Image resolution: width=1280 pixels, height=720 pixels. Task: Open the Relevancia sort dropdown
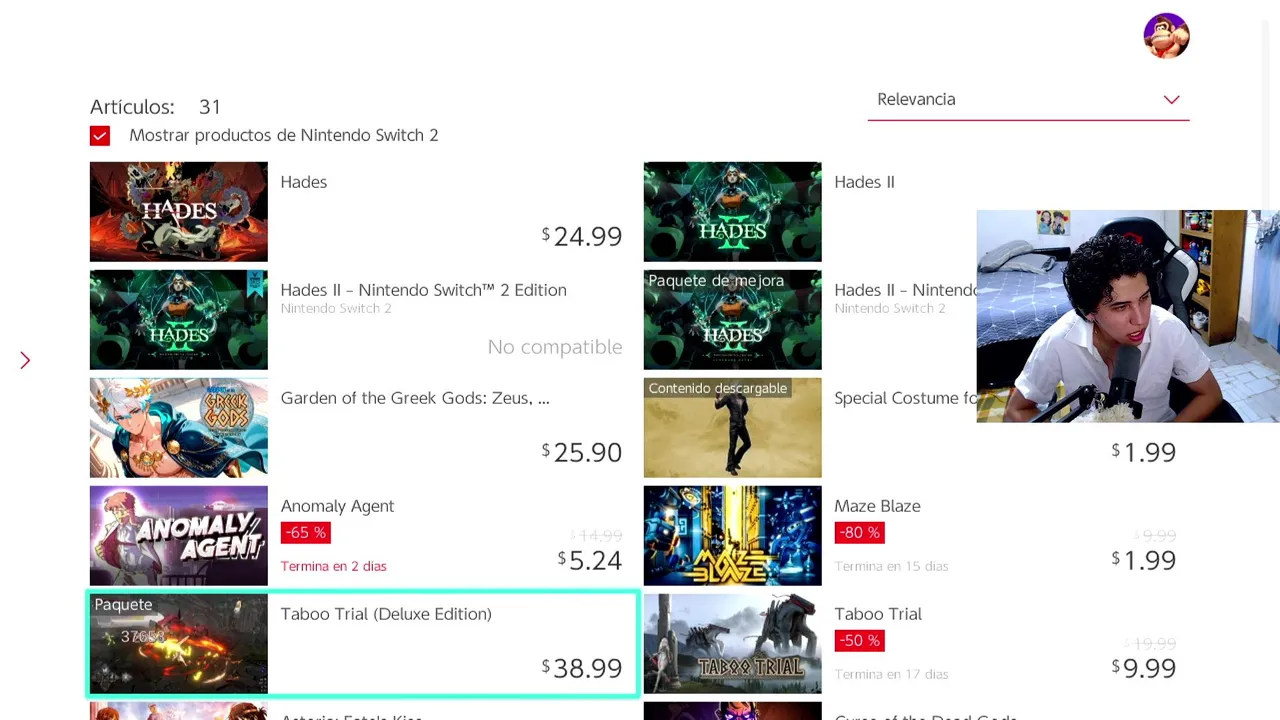[x=1028, y=100]
